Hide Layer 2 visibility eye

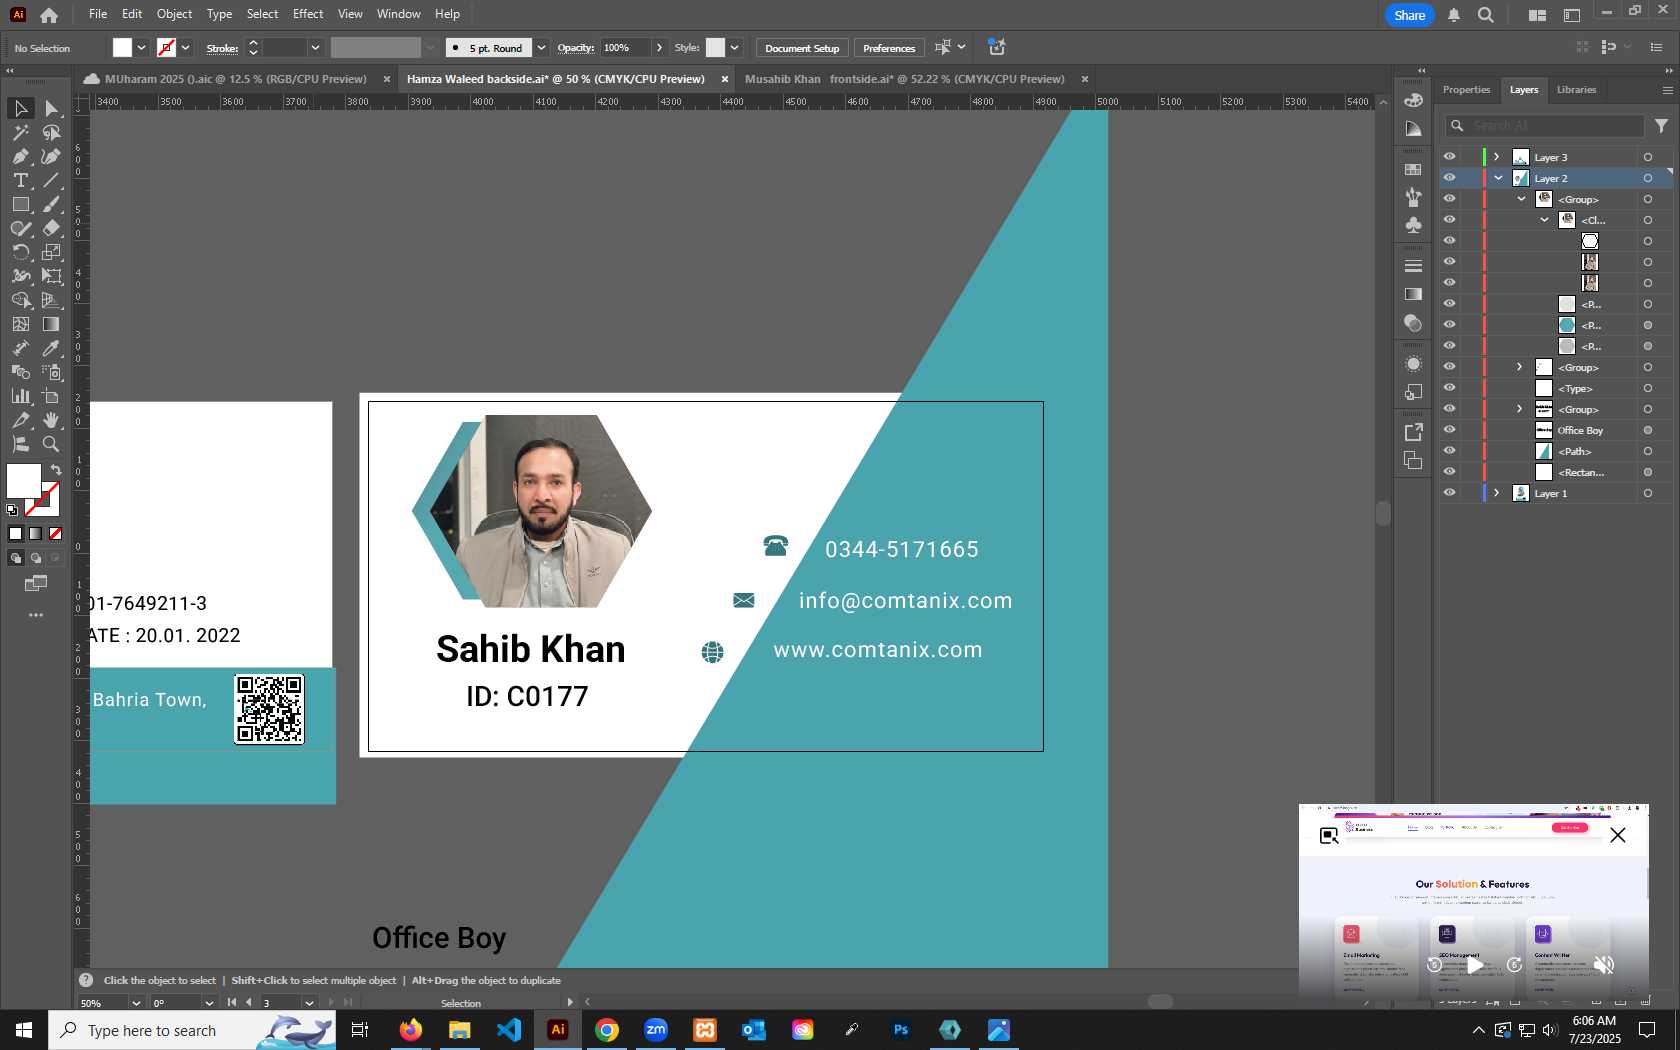click(1449, 178)
